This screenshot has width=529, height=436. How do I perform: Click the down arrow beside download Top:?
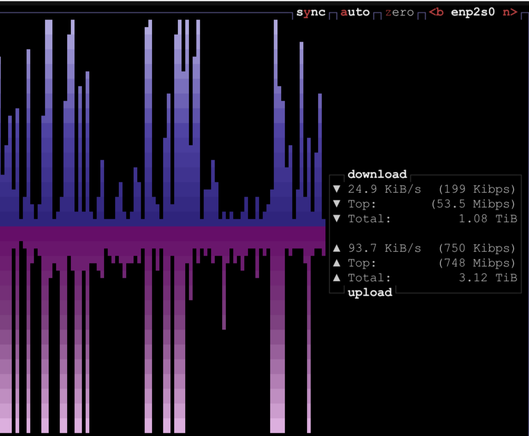click(336, 204)
